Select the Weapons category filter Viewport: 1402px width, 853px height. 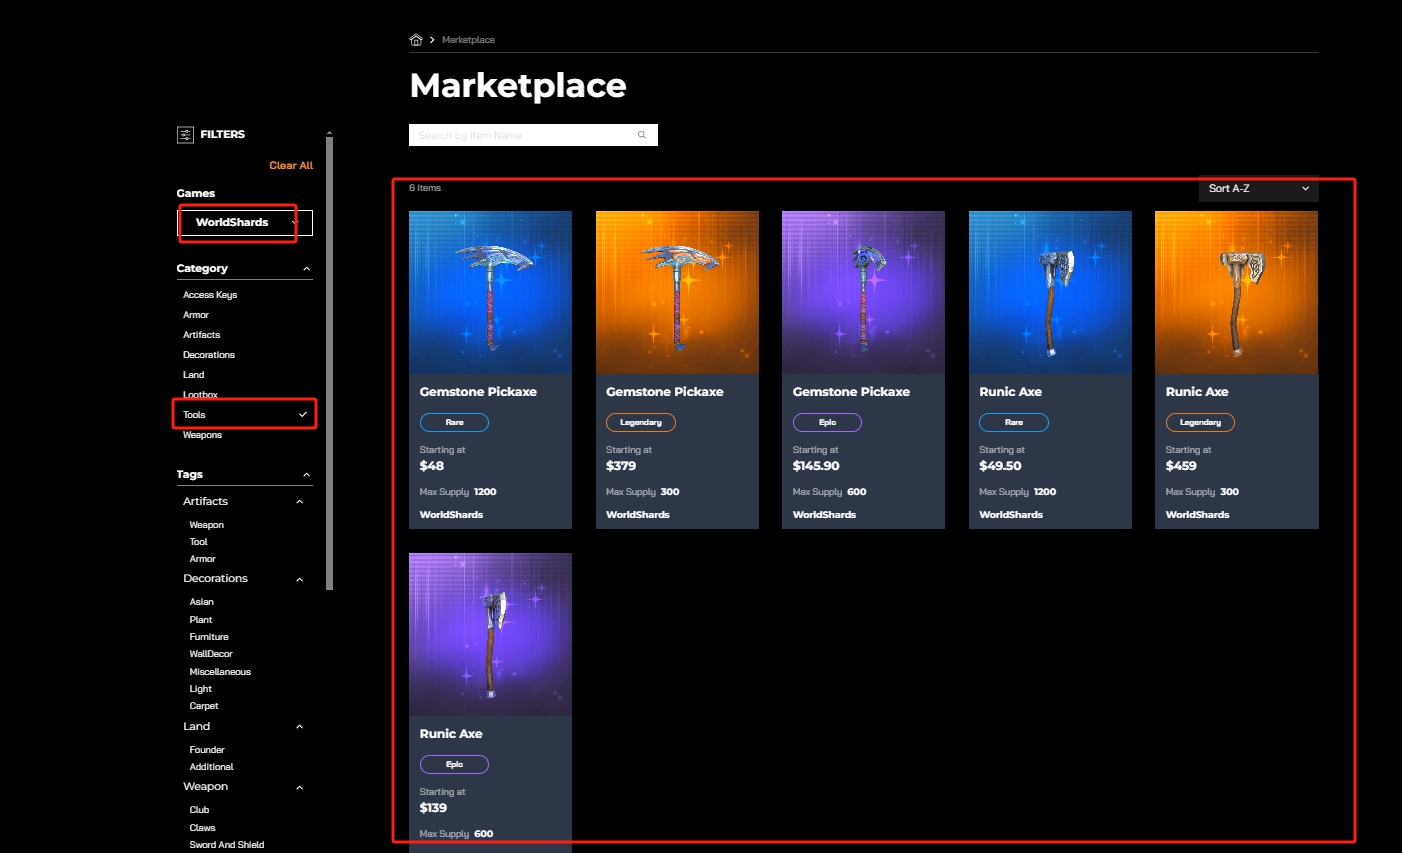203,435
